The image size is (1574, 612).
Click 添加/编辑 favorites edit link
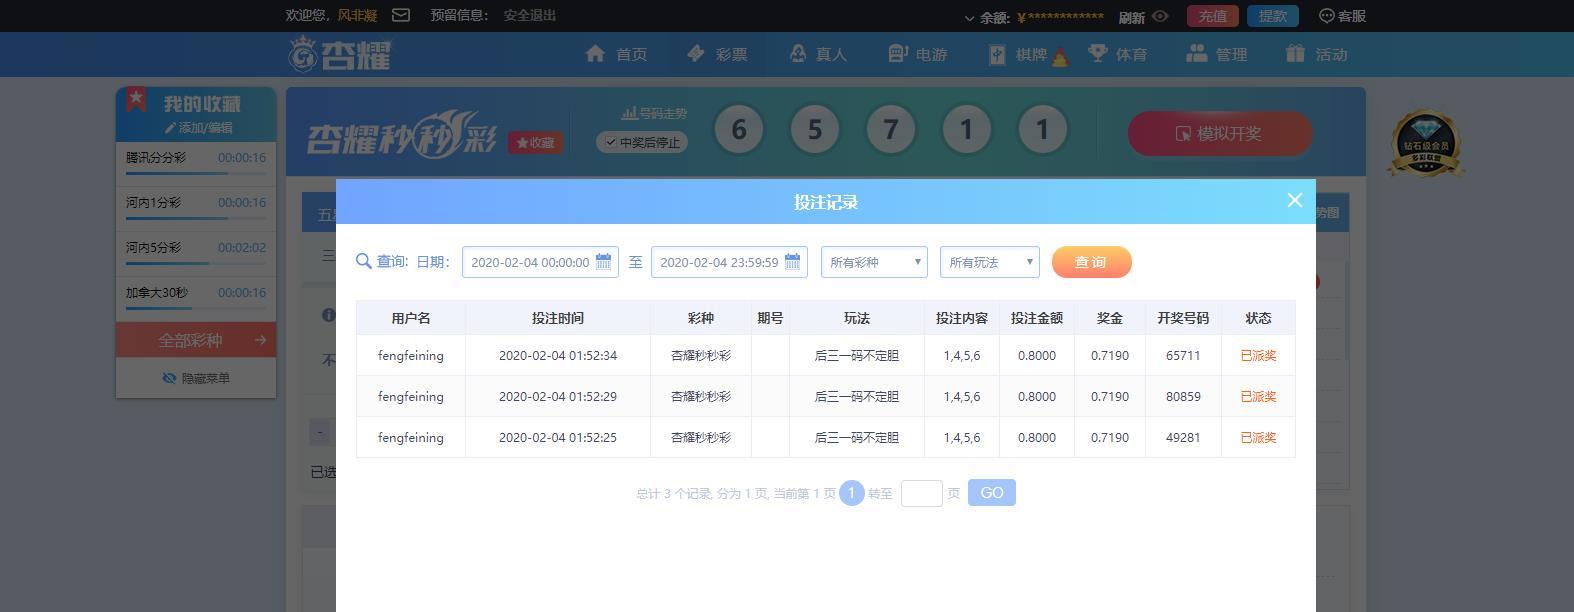point(198,128)
